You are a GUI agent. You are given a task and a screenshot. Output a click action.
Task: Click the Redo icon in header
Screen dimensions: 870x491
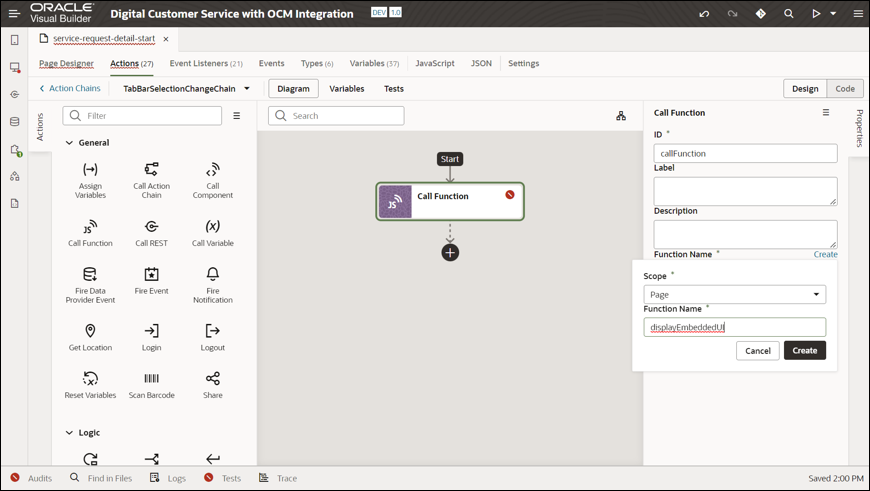pos(732,13)
